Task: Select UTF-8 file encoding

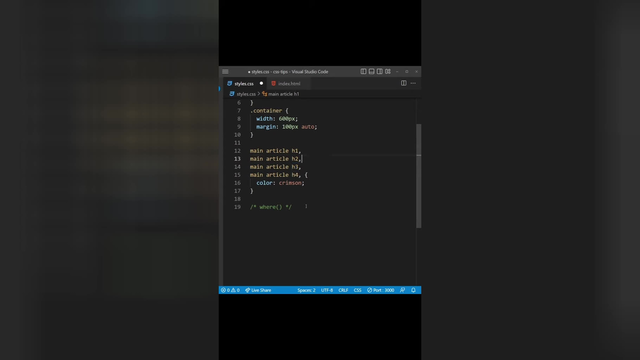Action: pyautogui.click(x=327, y=290)
